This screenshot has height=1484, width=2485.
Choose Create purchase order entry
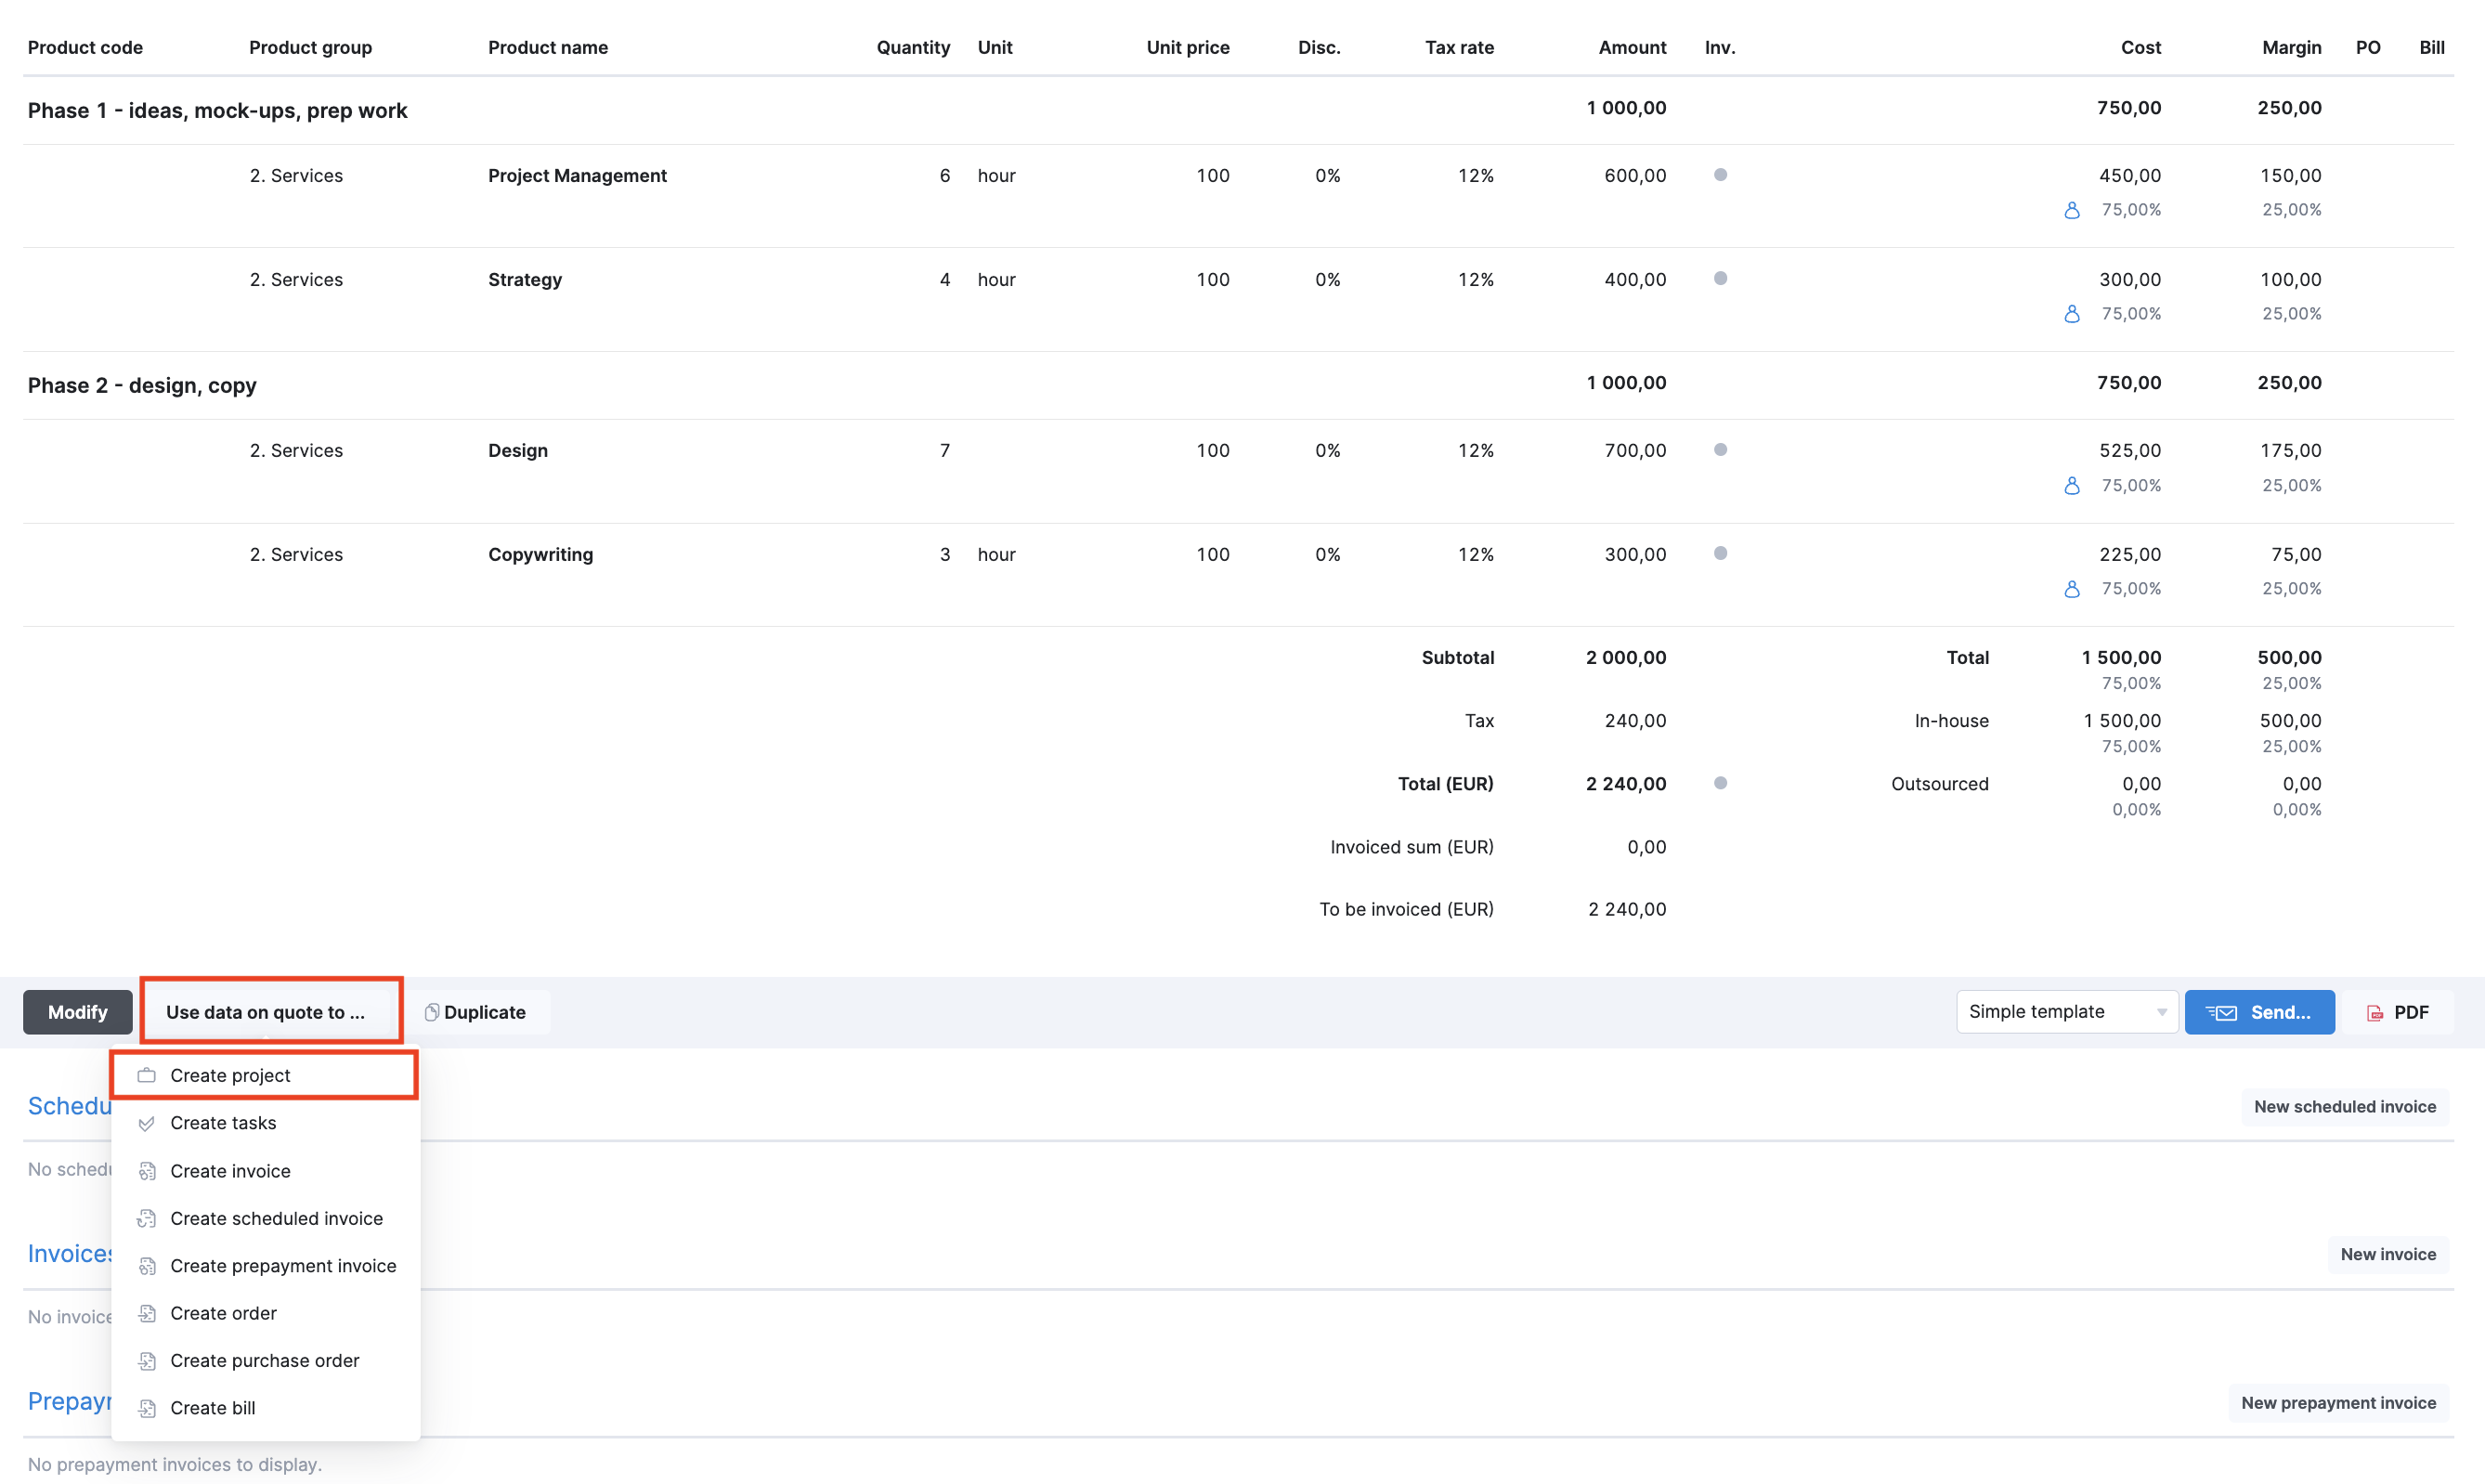click(x=265, y=1361)
